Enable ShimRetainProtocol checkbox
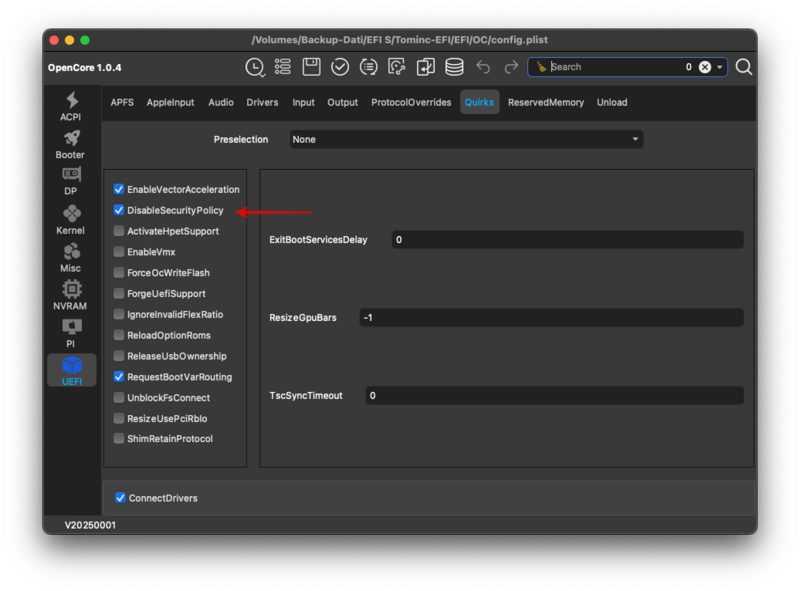The width and height of the screenshot is (800, 591). (119, 438)
